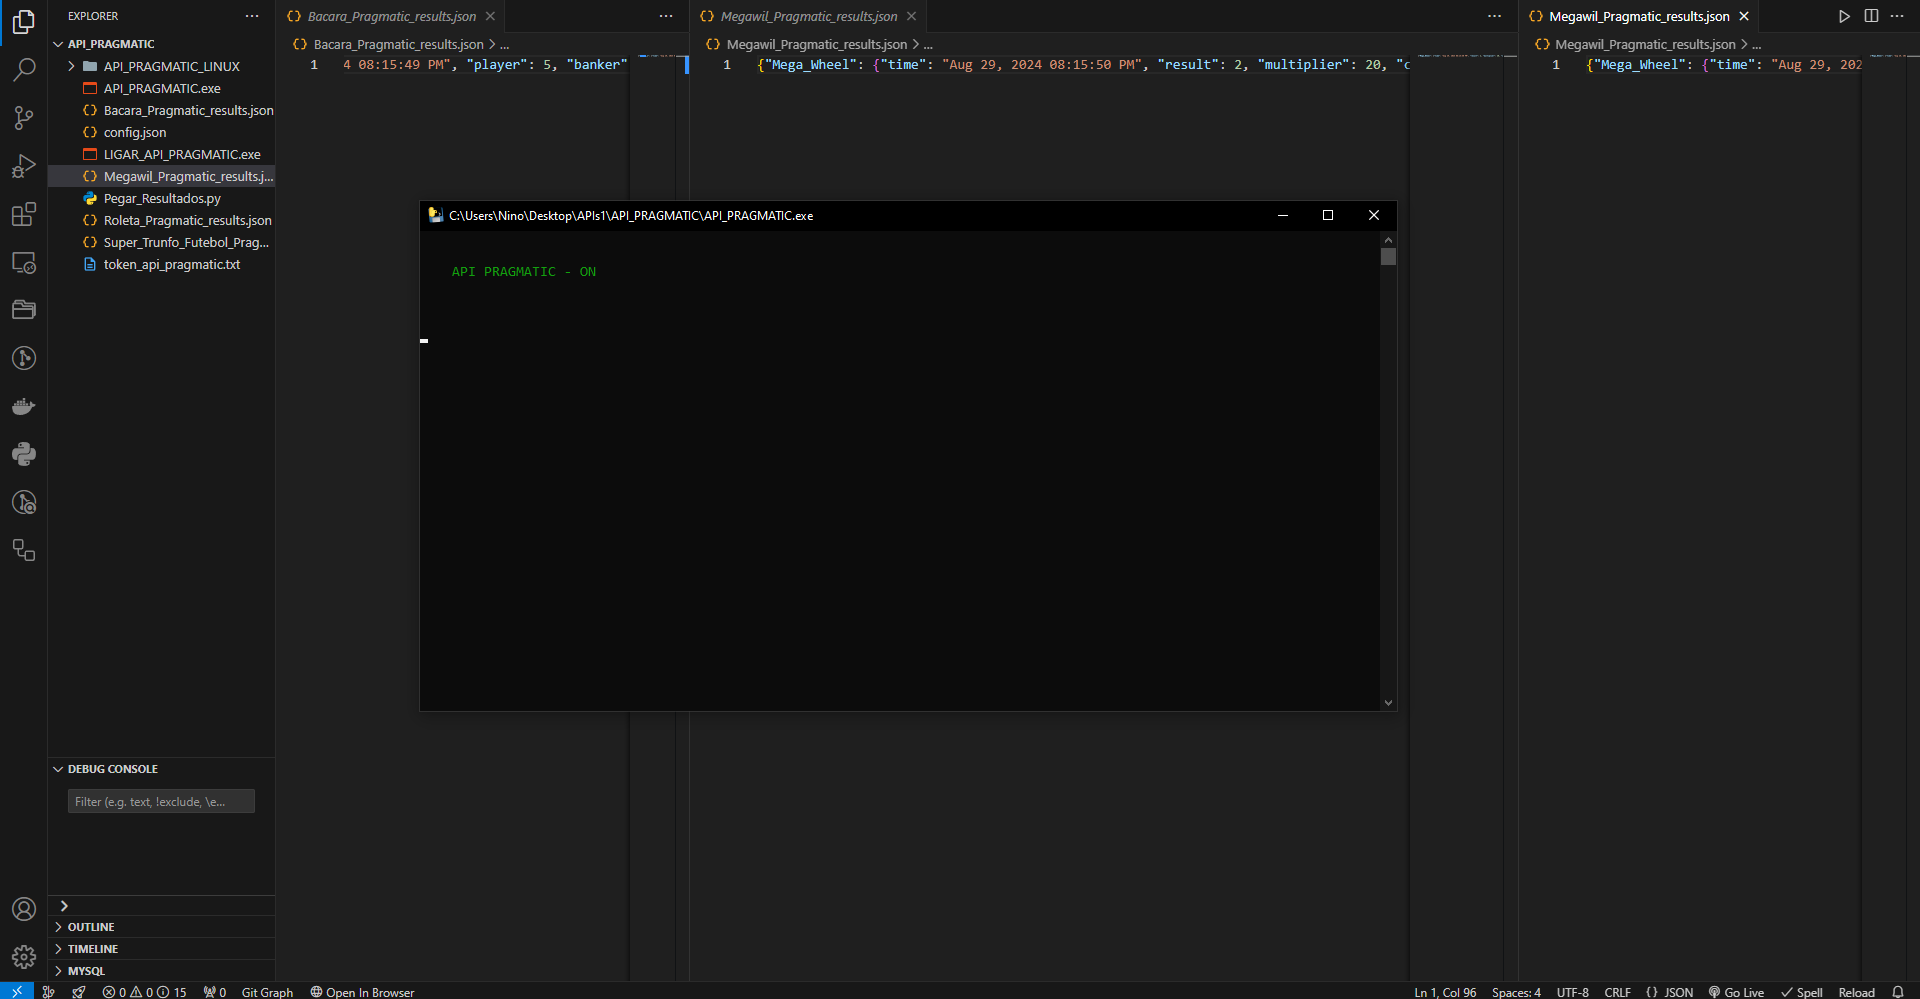Viewport: 1920px width, 999px height.
Task: Open the Docker view icon
Action: [24, 406]
